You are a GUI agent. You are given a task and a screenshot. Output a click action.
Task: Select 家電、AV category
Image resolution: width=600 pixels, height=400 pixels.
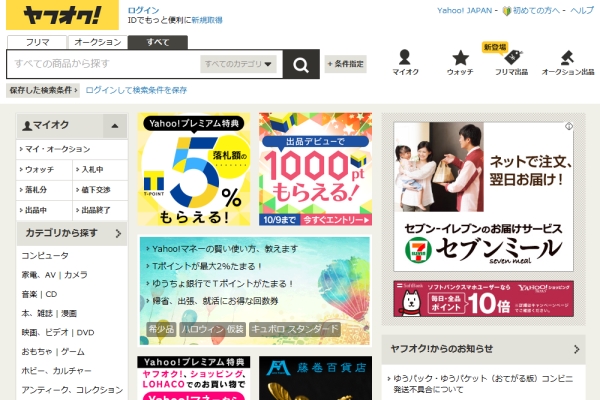[x=39, y=275]
